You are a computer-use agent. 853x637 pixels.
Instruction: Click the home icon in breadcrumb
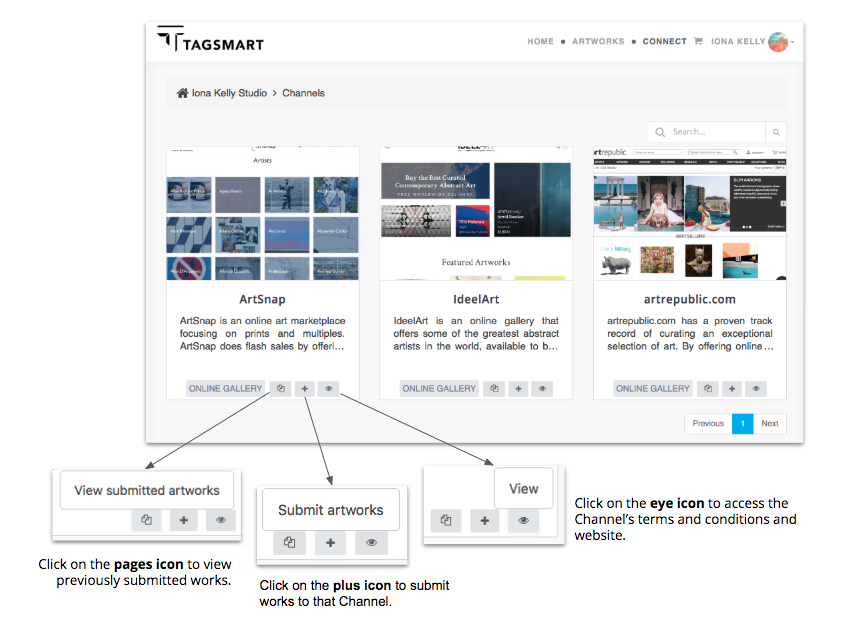pos(182,93)
